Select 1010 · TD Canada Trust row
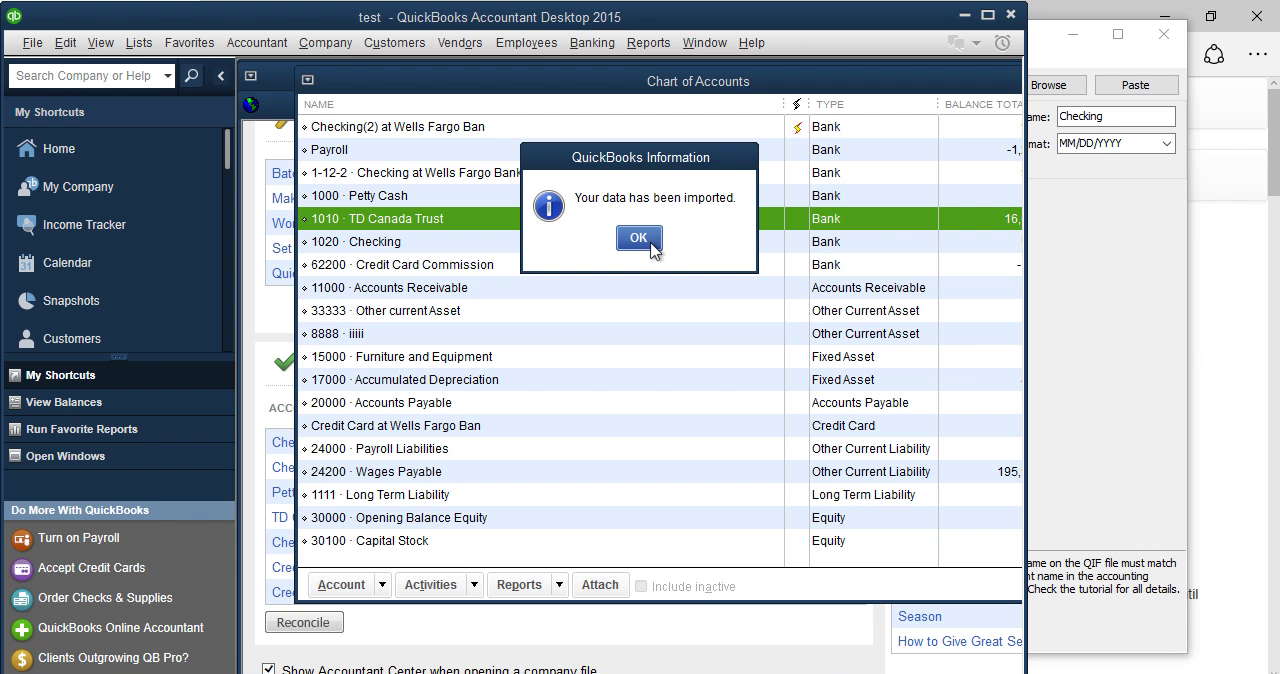The image size is (1280, 674). pos(660,219)
